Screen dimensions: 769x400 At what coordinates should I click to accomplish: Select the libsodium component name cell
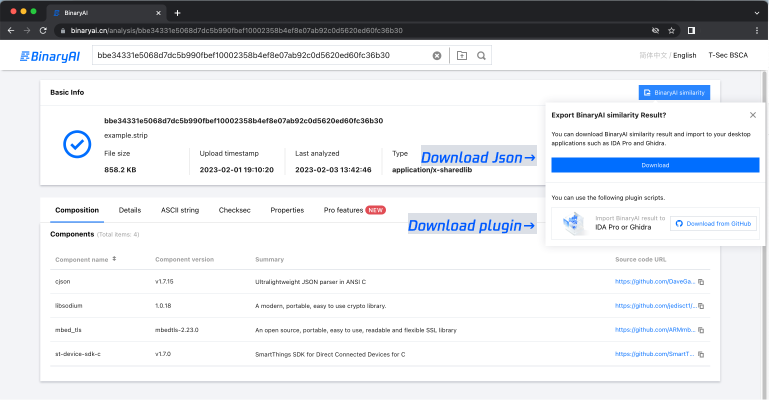[x=69, y=305]
